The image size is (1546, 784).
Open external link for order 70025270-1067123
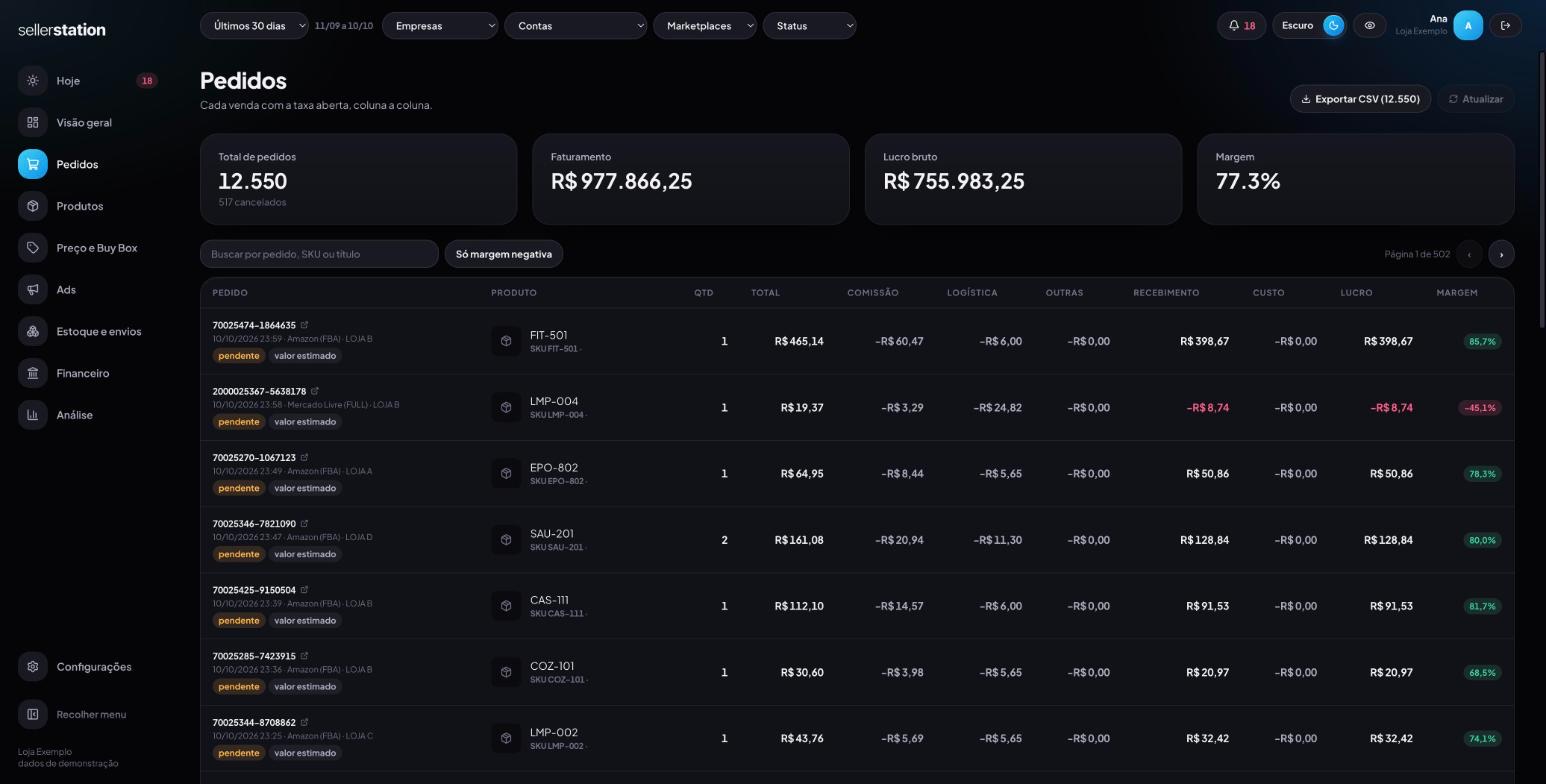(304, 458)
